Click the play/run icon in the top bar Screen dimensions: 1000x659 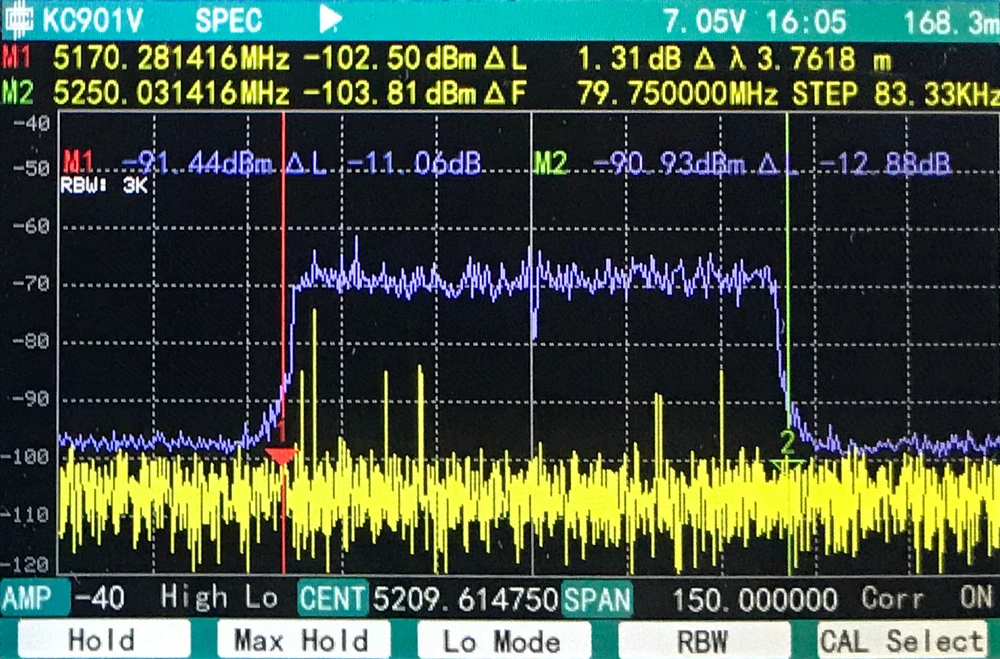click(328, 18)
